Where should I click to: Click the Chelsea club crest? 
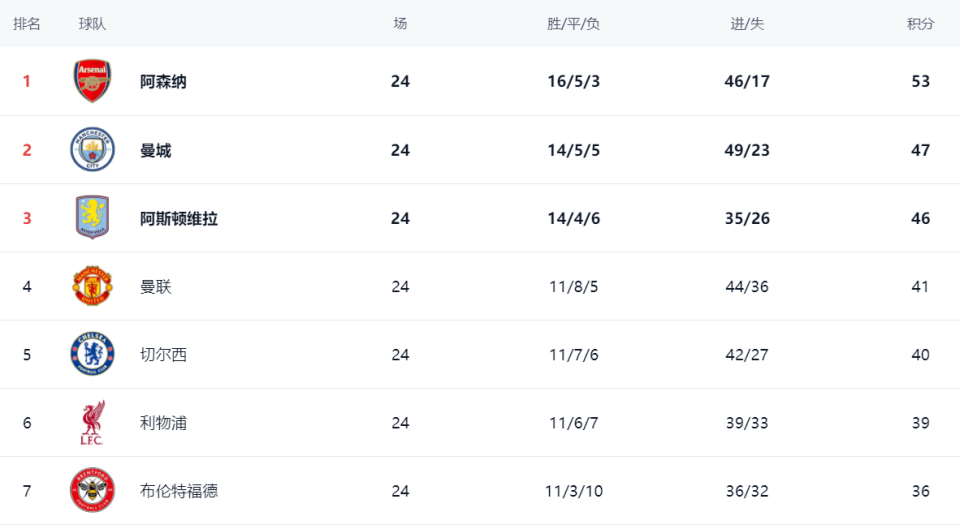93,355
